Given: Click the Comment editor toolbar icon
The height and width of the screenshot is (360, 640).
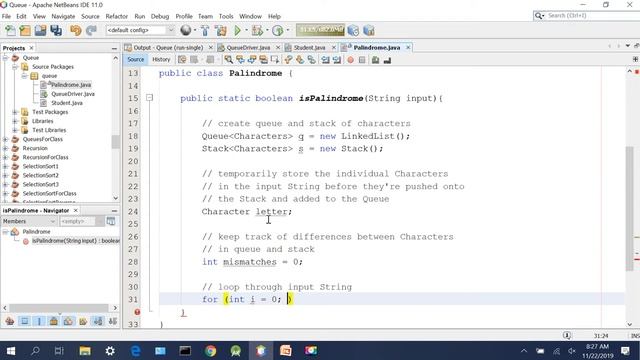Looking at the screenshot, I should [376, 60].
